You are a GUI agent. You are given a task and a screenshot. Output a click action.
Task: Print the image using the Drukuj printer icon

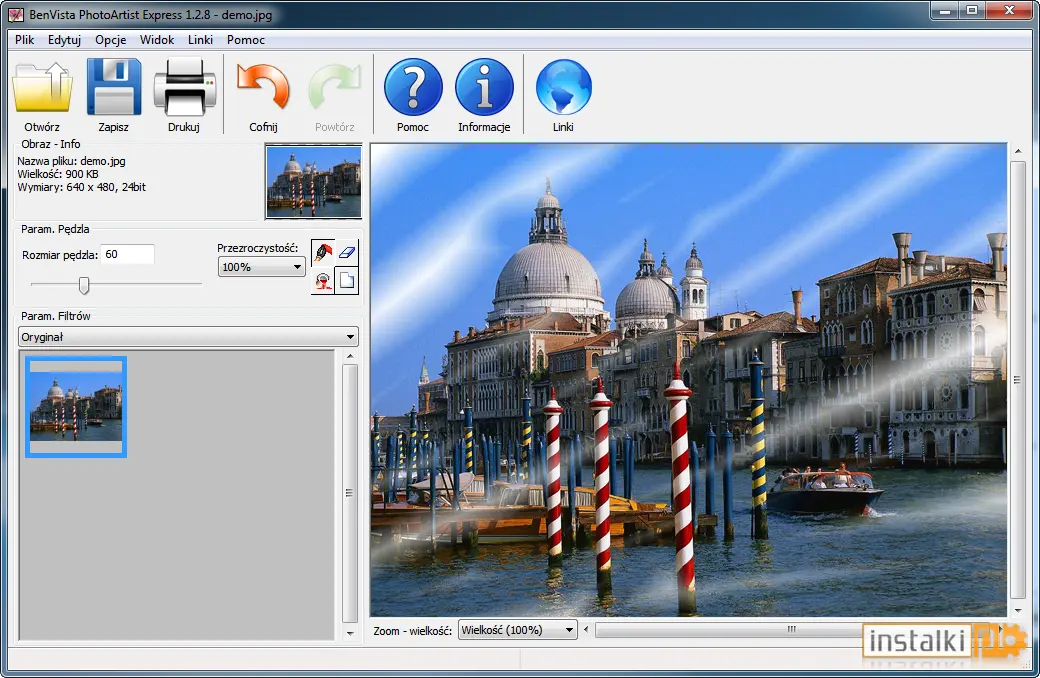(184, 87)
